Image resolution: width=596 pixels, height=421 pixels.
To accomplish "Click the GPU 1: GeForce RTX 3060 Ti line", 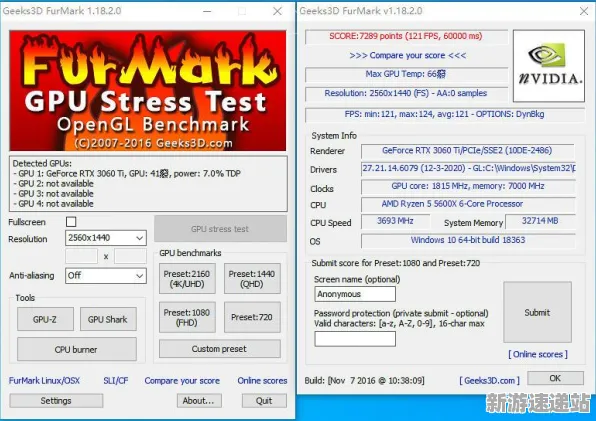I will (x=127, y=174).
